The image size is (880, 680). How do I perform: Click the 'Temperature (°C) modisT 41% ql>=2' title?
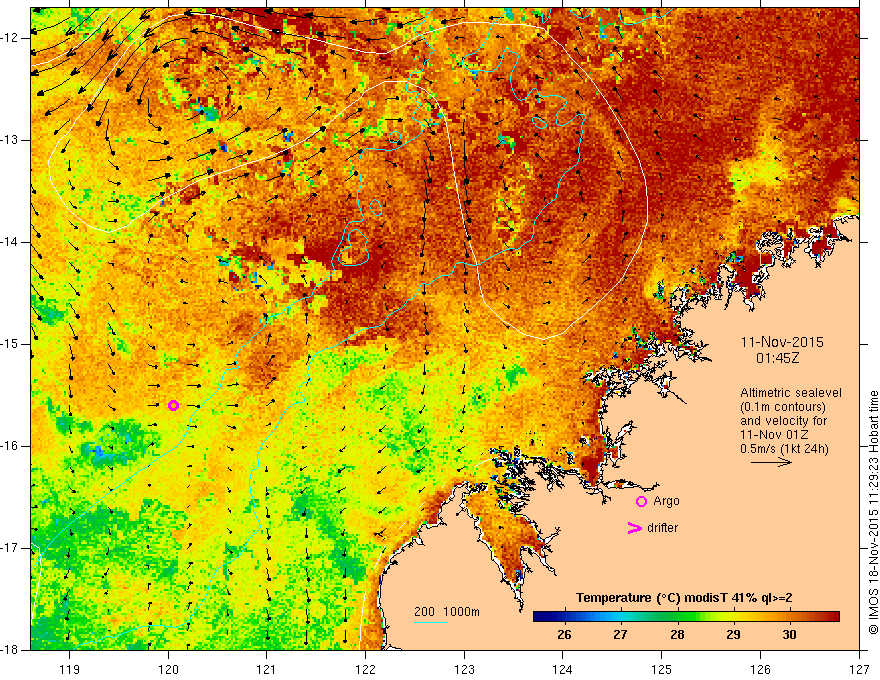[x=684, y=598]
